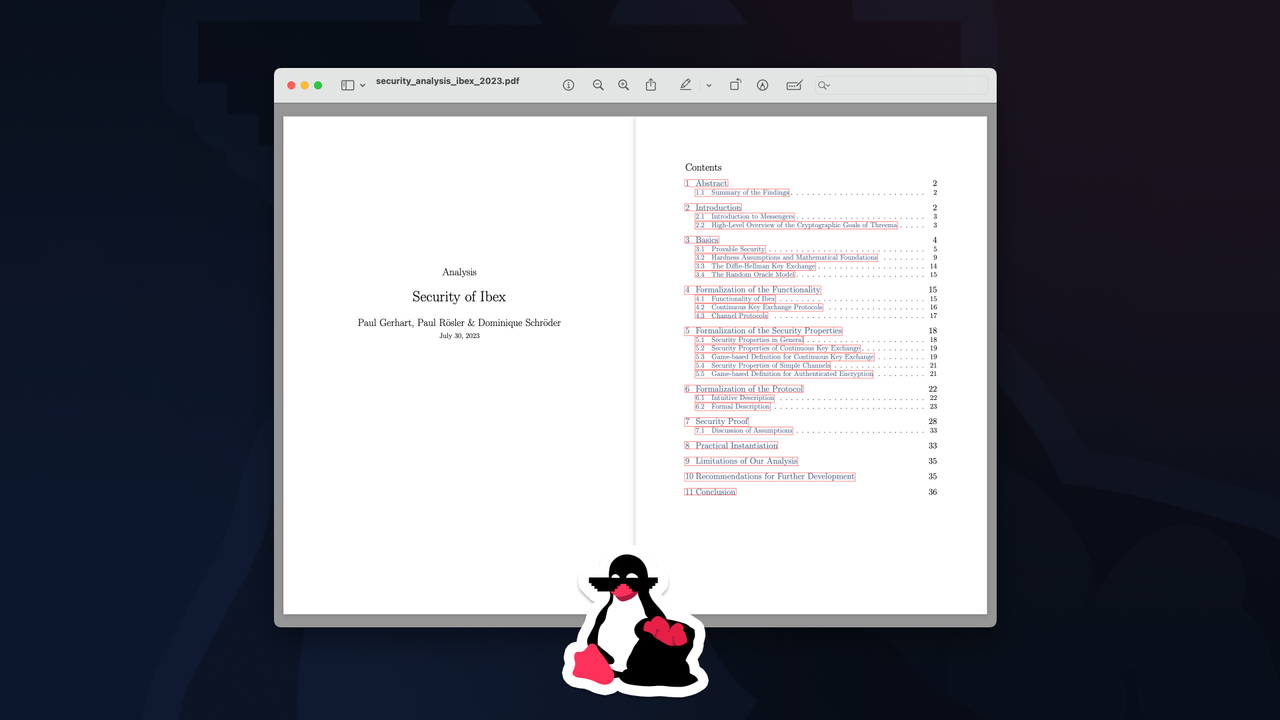Open the Share menu icon
Viewport: 1280px width, 720px height.
(651, 85)
